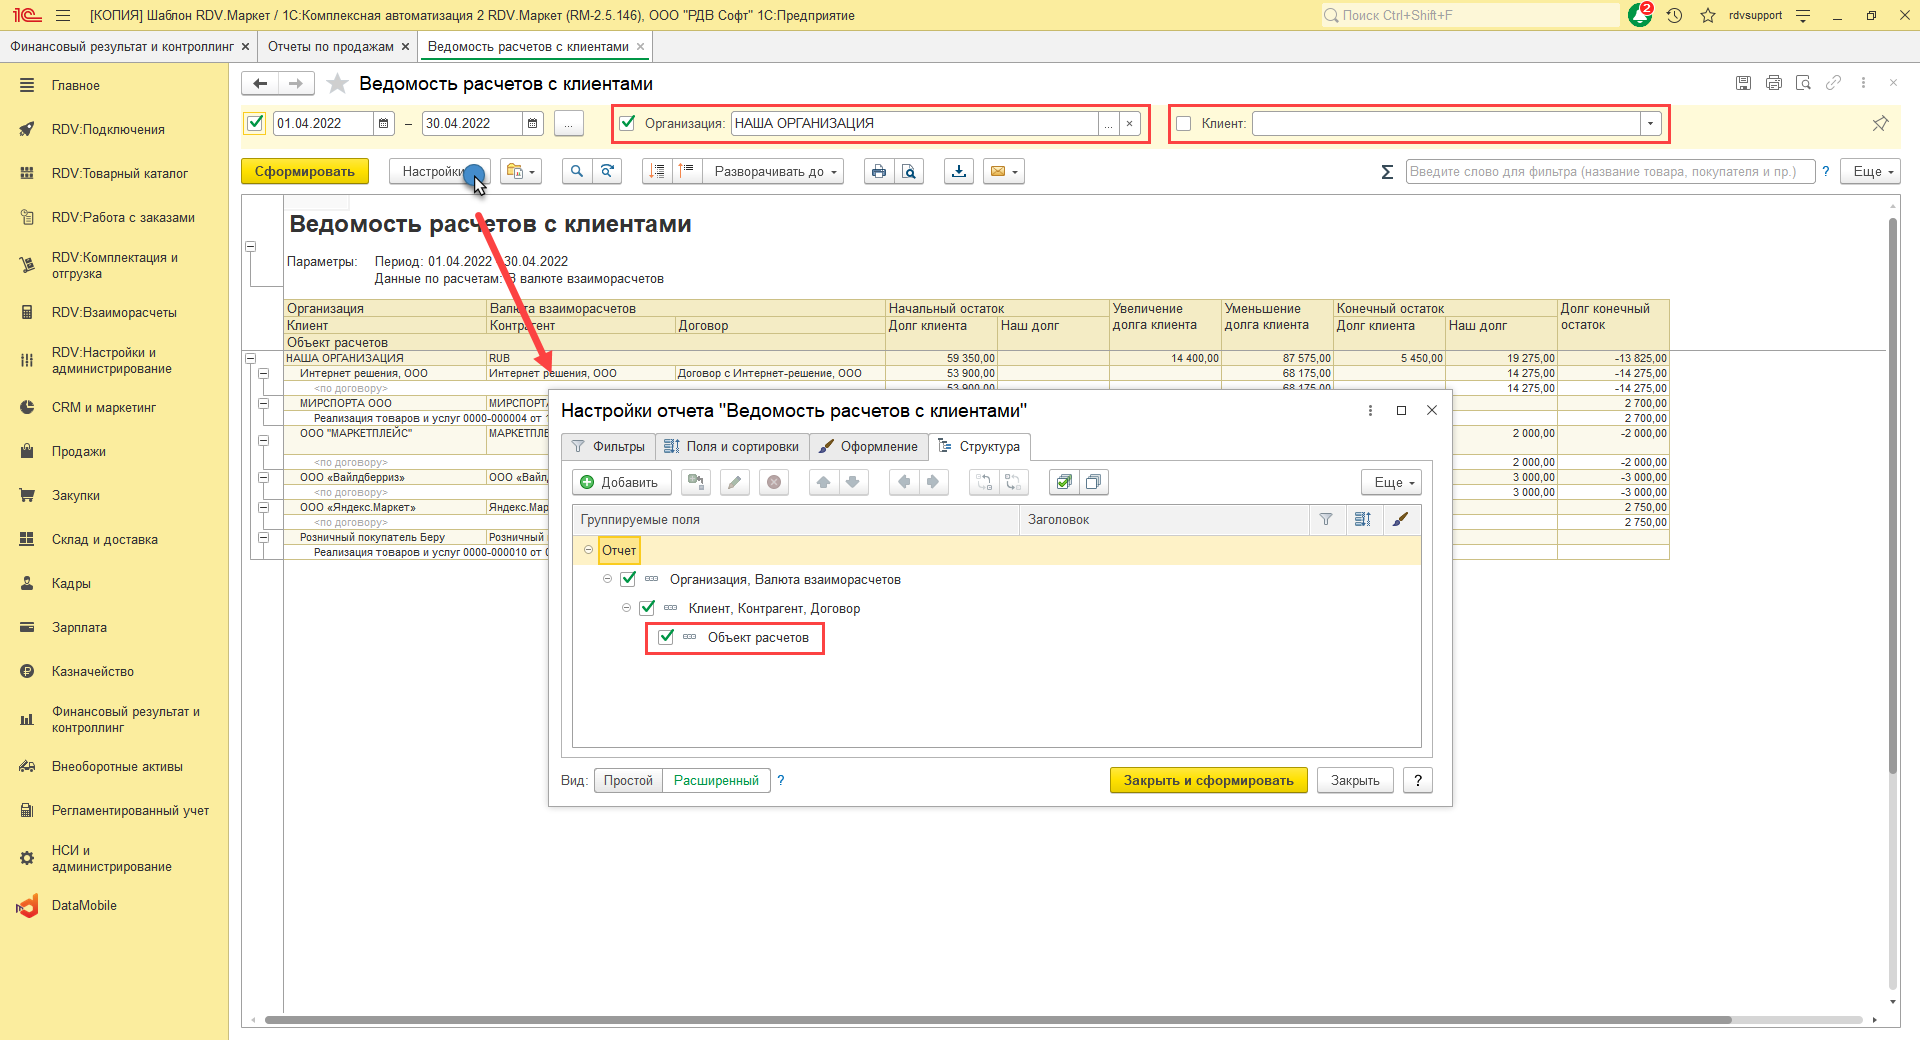The width and height of the screenshot is (1920, 1040).
Task: Click the filter word input field
Action: [1609, 172]
